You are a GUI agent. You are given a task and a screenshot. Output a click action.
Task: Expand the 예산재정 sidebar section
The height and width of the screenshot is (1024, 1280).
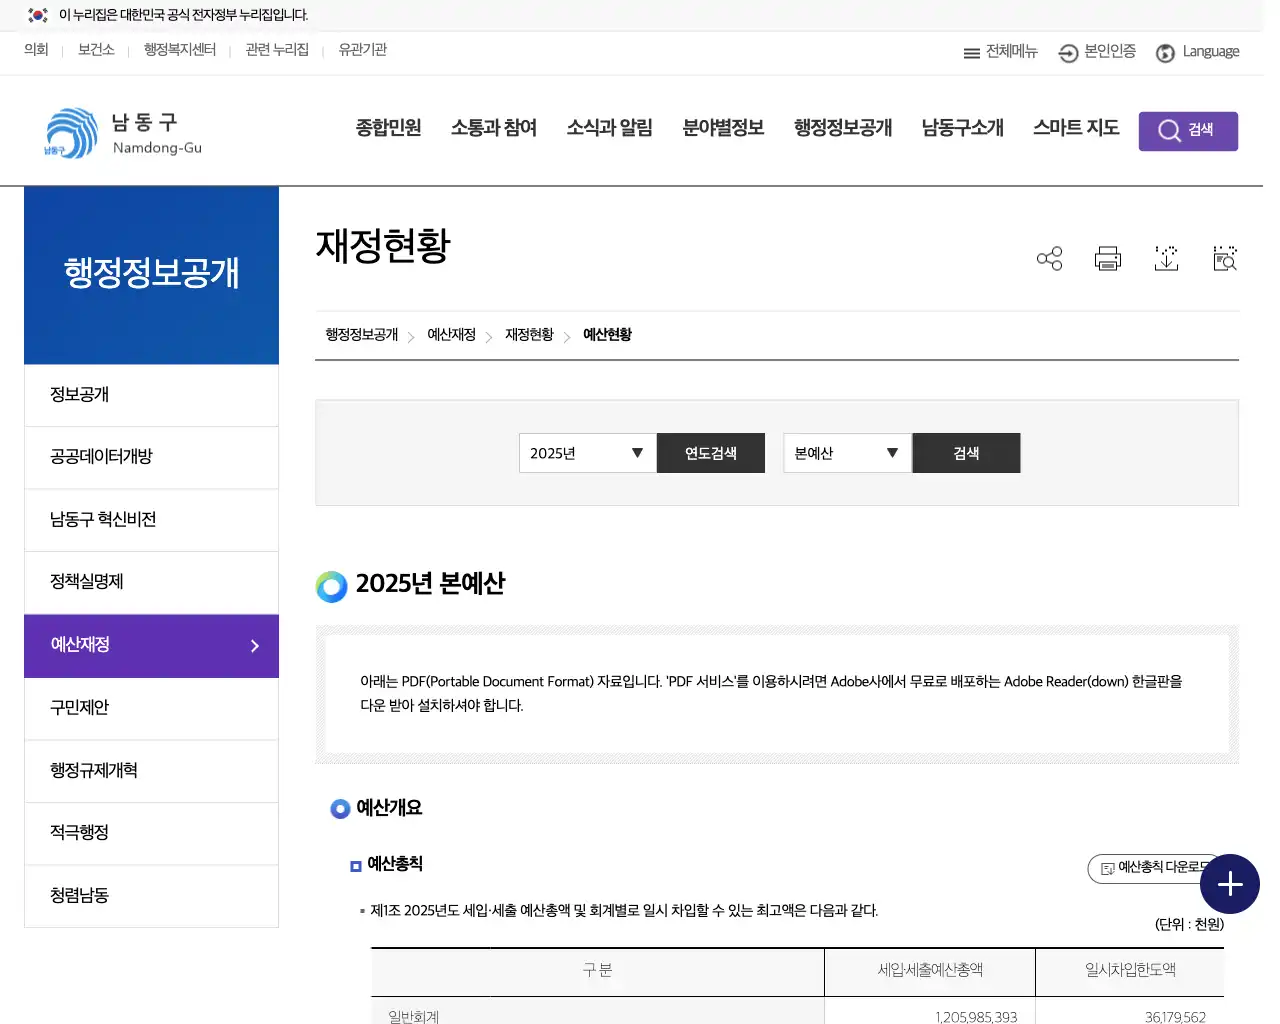point(151,645)
